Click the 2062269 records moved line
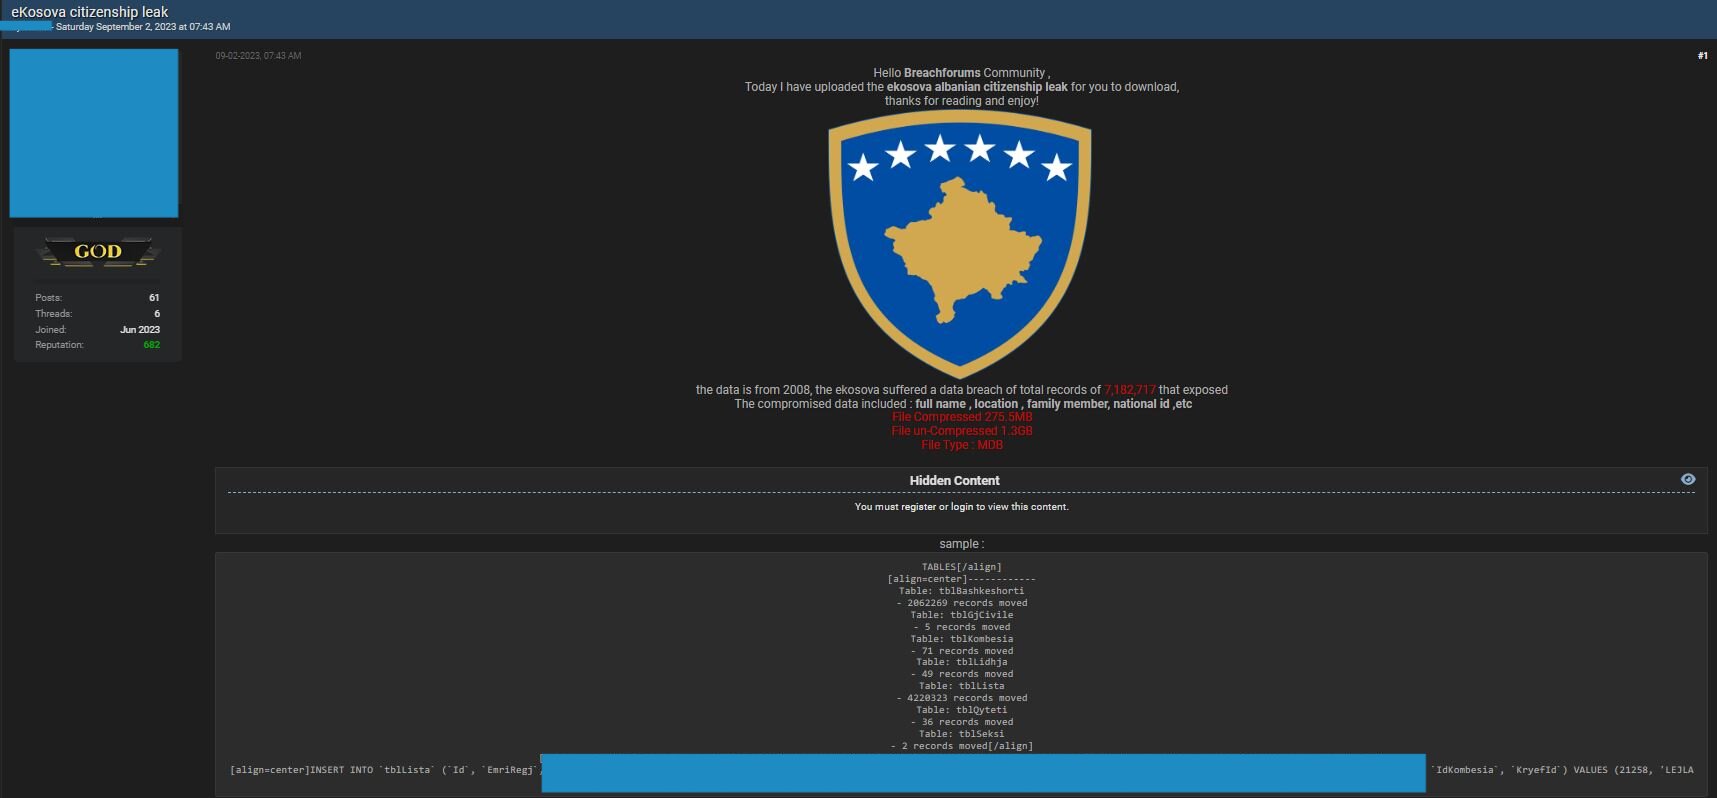This screenshot has width=1717, height=798. tap(962, 603)
